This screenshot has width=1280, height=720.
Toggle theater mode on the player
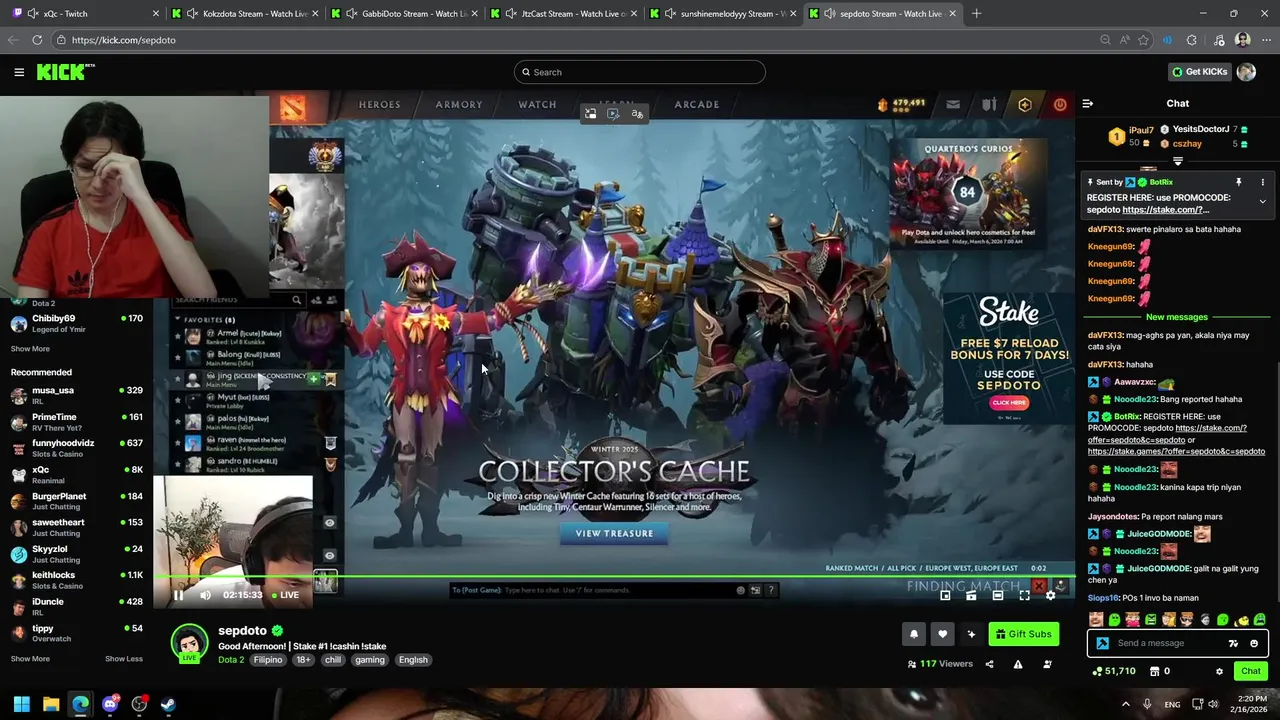click(x=997, y=595)
